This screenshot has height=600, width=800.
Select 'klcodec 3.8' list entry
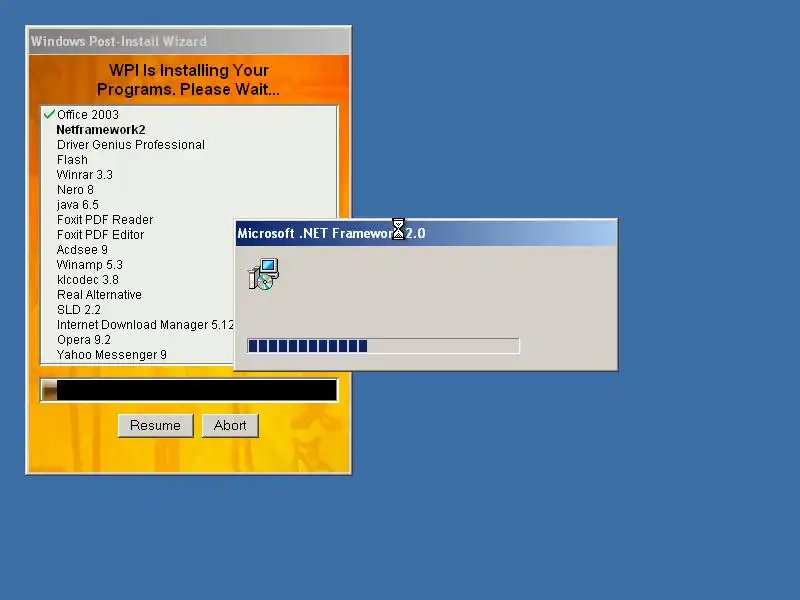(88, 280)
